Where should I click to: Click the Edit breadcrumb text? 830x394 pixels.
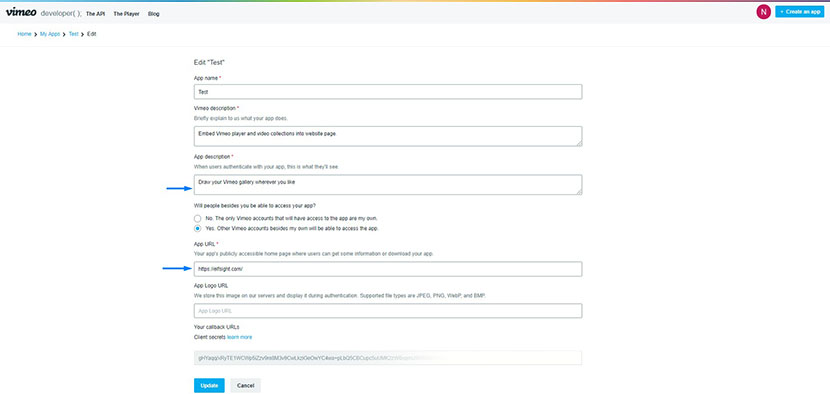pyautogui.click(x=92, y=34)
